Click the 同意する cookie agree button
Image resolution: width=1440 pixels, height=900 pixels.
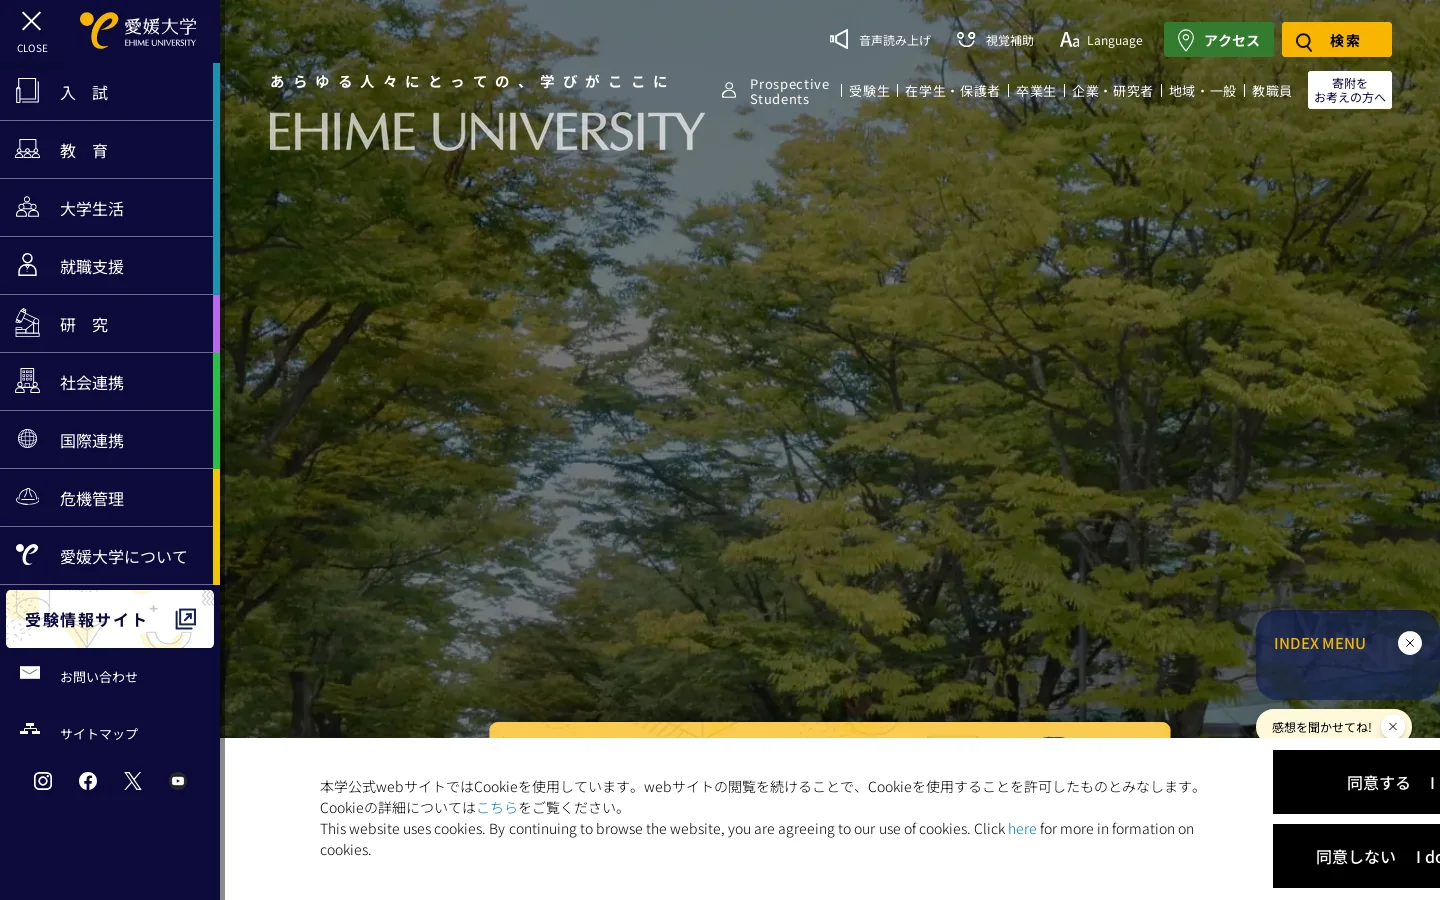[x=1356, y=782]
